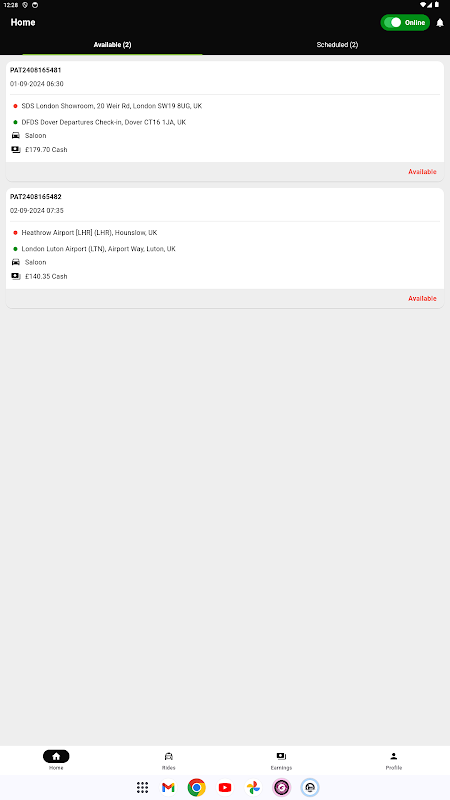
Task: Open booking PAT2408165482 card
Action: tap(224, 247)
